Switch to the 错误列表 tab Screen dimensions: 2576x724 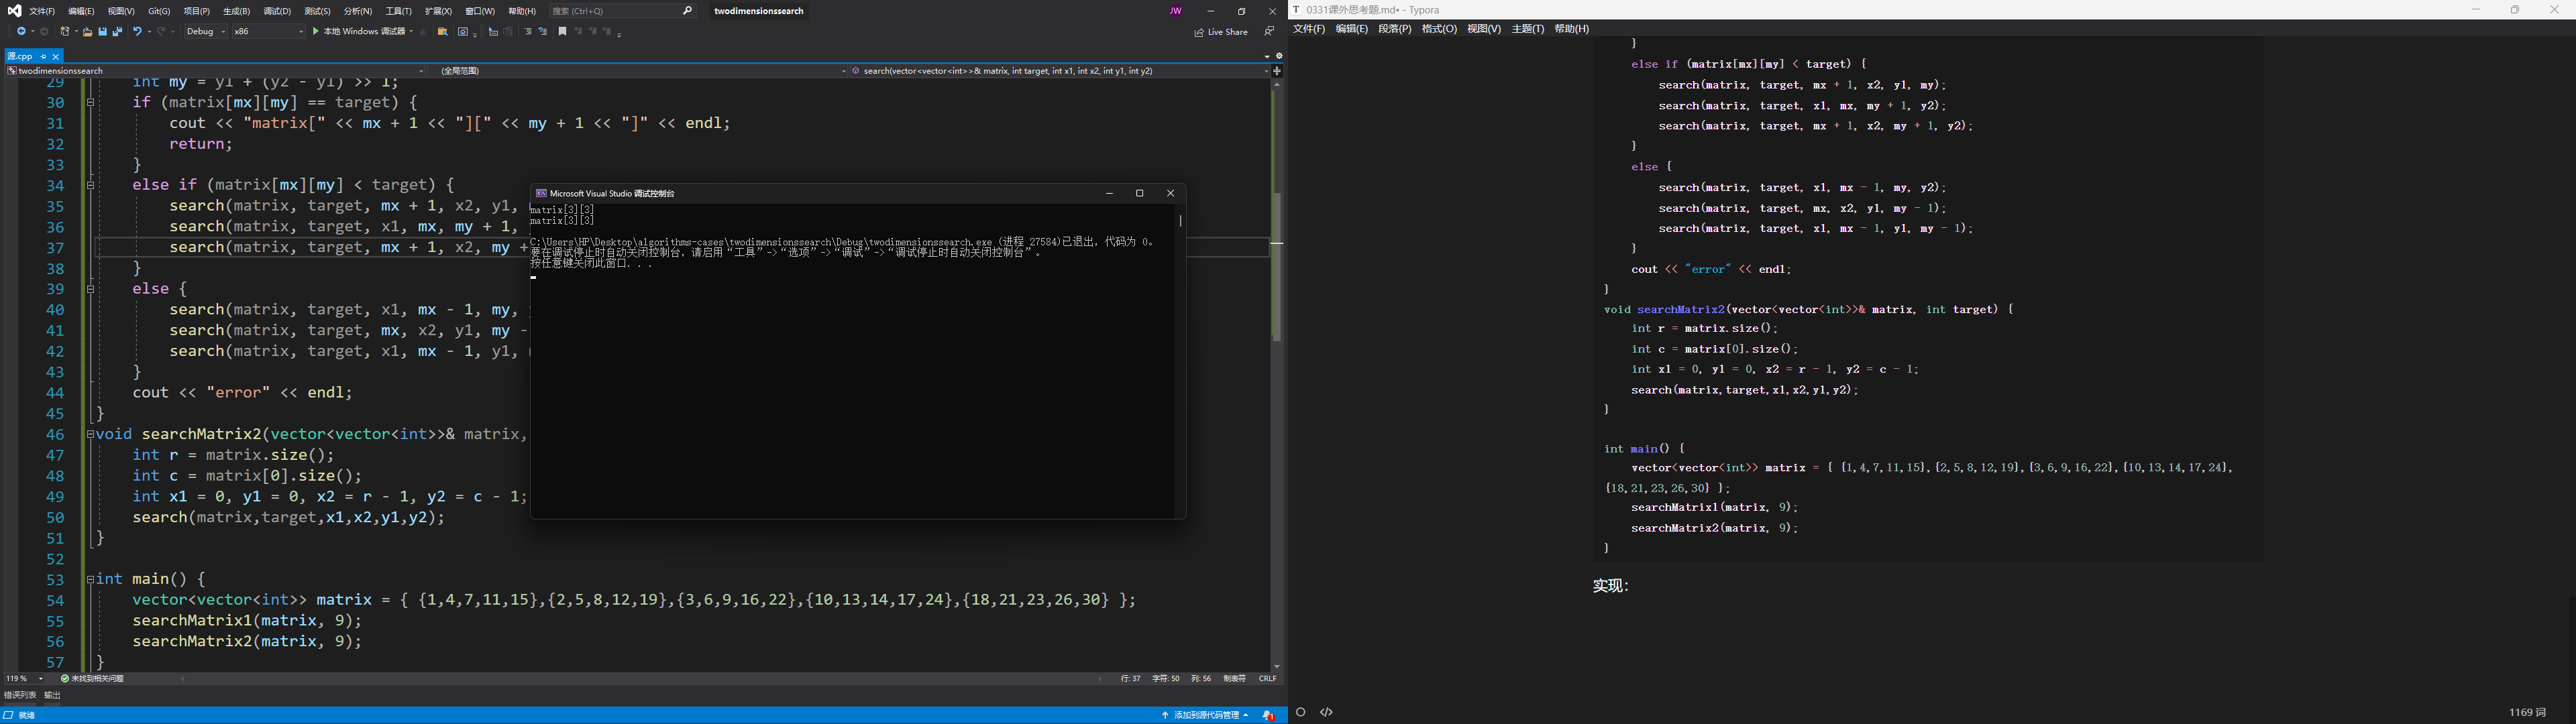[20, 695]
